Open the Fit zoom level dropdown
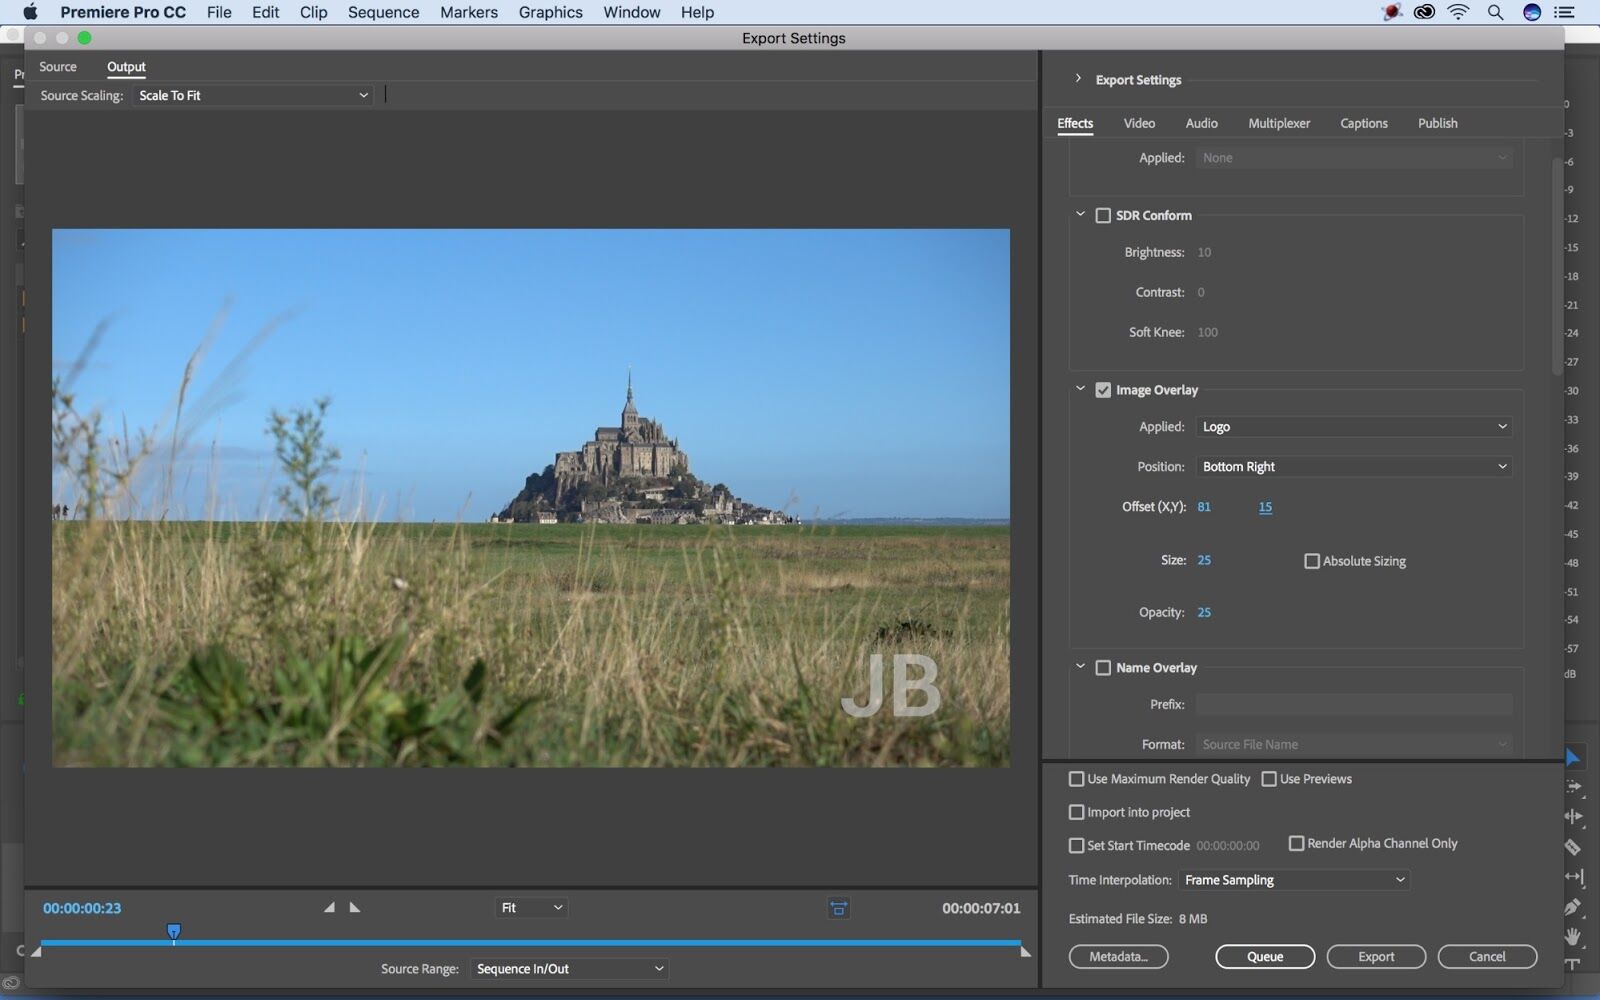Image resolution: width=1600 pixels, height=1000 pixels. [532, 907]
